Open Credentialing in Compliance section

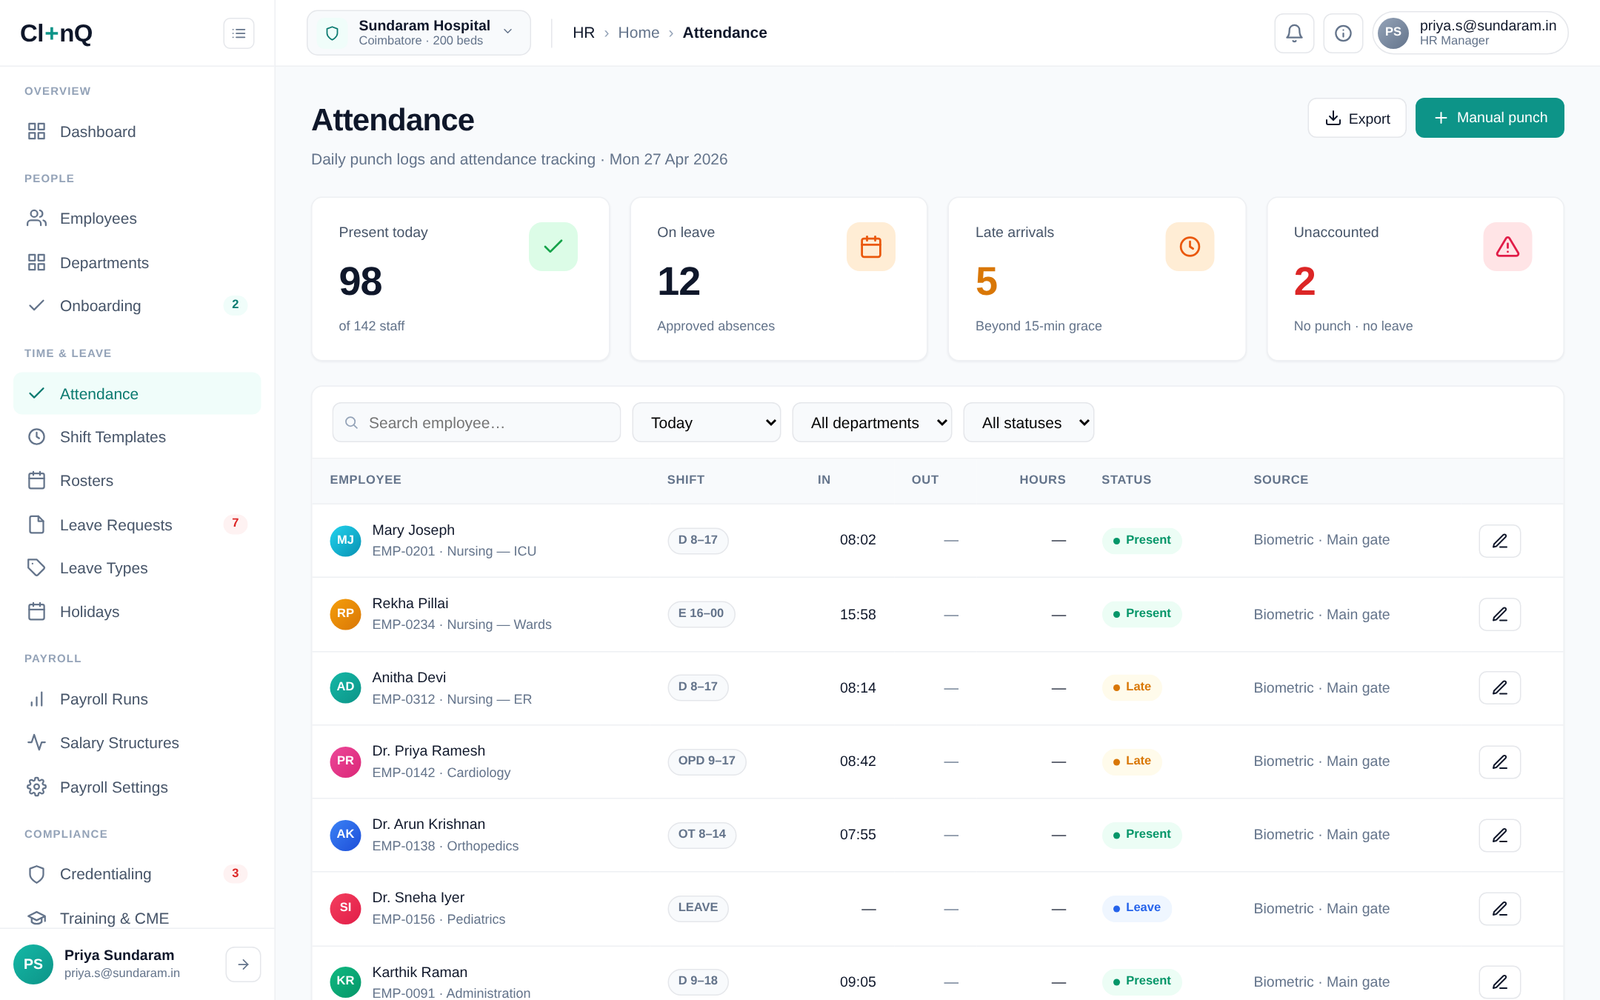pos(138,874)
